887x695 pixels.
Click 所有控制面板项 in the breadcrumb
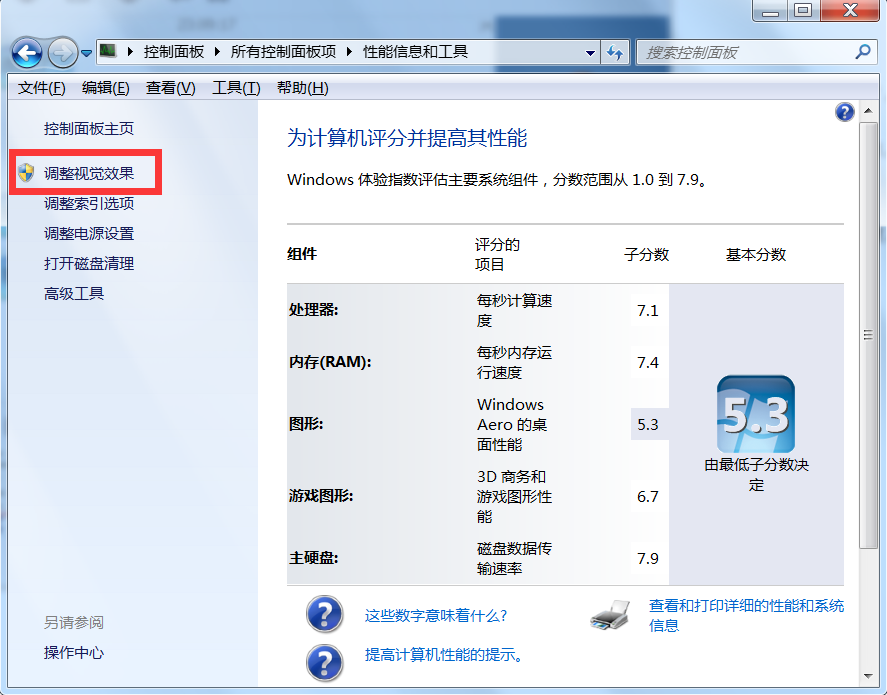click(x=283, y=52)
